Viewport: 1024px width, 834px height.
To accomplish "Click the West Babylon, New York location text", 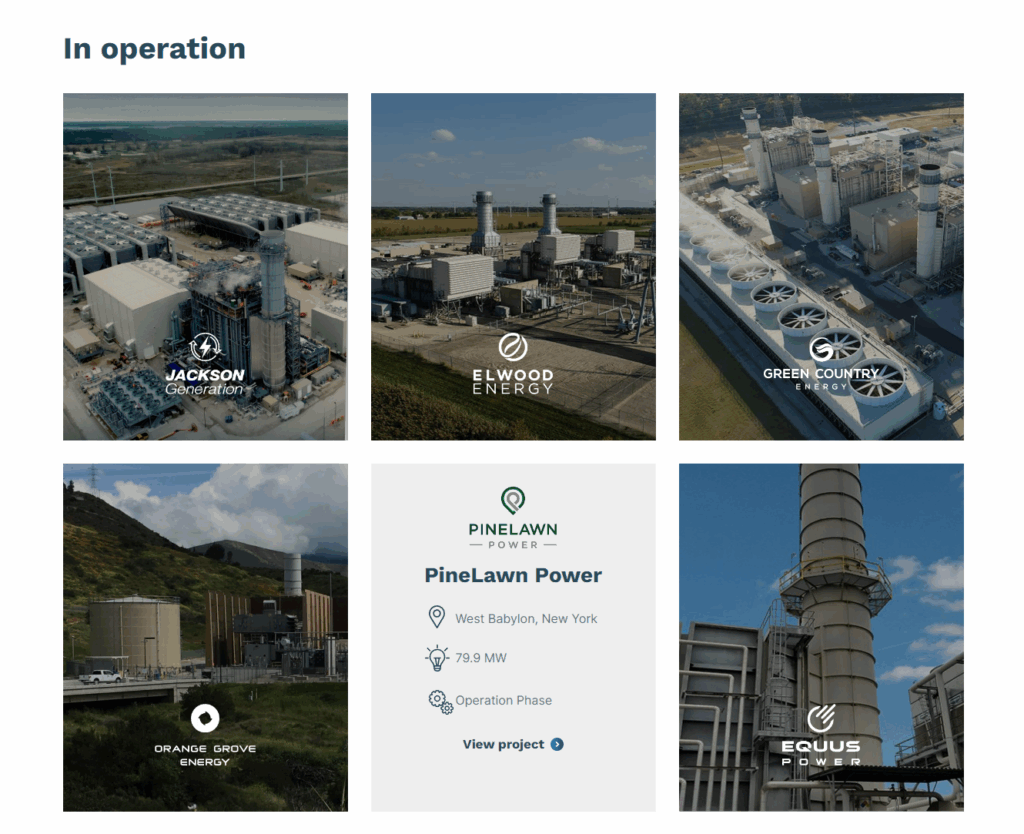I will pyautogui.click(x=526, y=619).
